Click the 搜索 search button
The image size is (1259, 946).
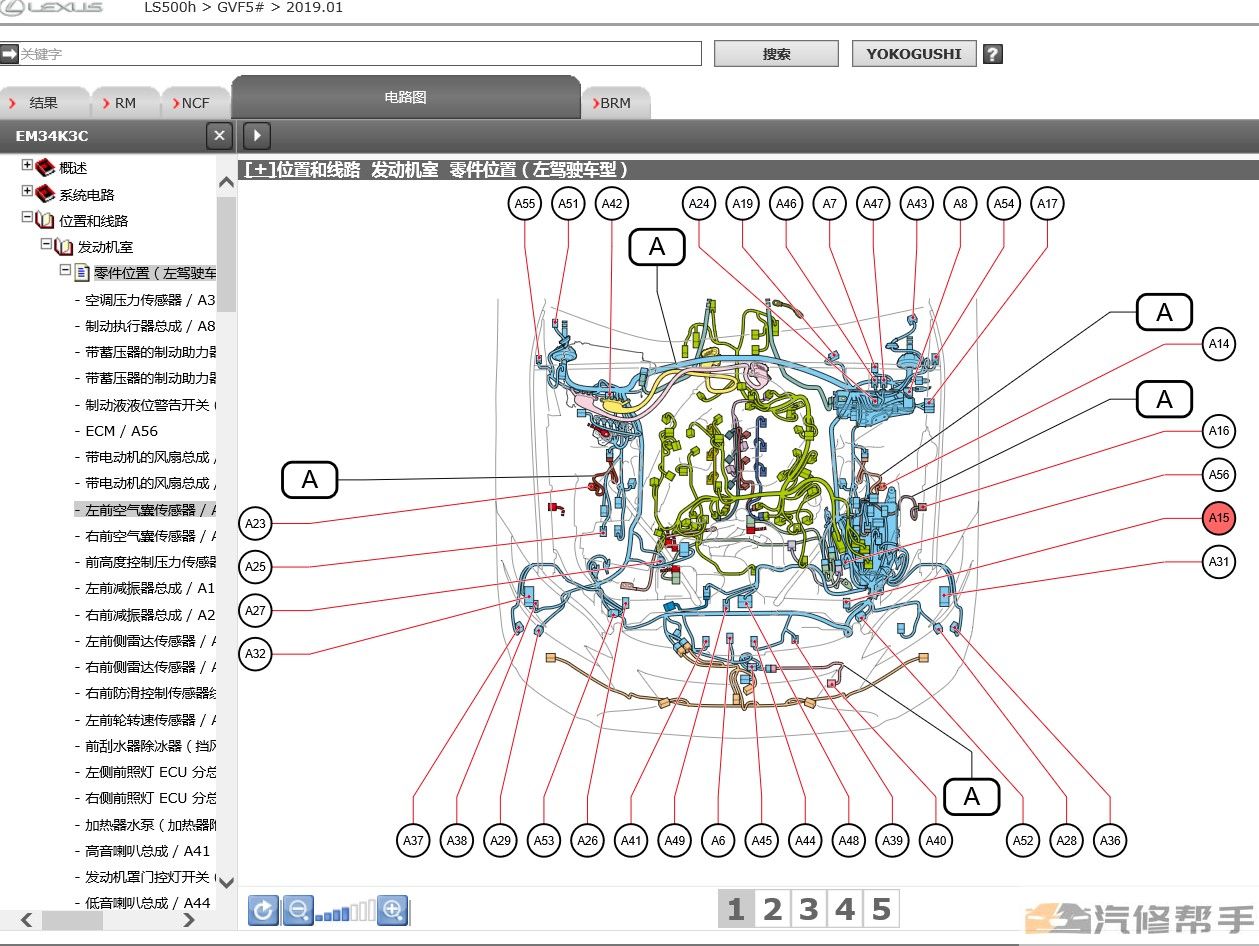(776, 54)
